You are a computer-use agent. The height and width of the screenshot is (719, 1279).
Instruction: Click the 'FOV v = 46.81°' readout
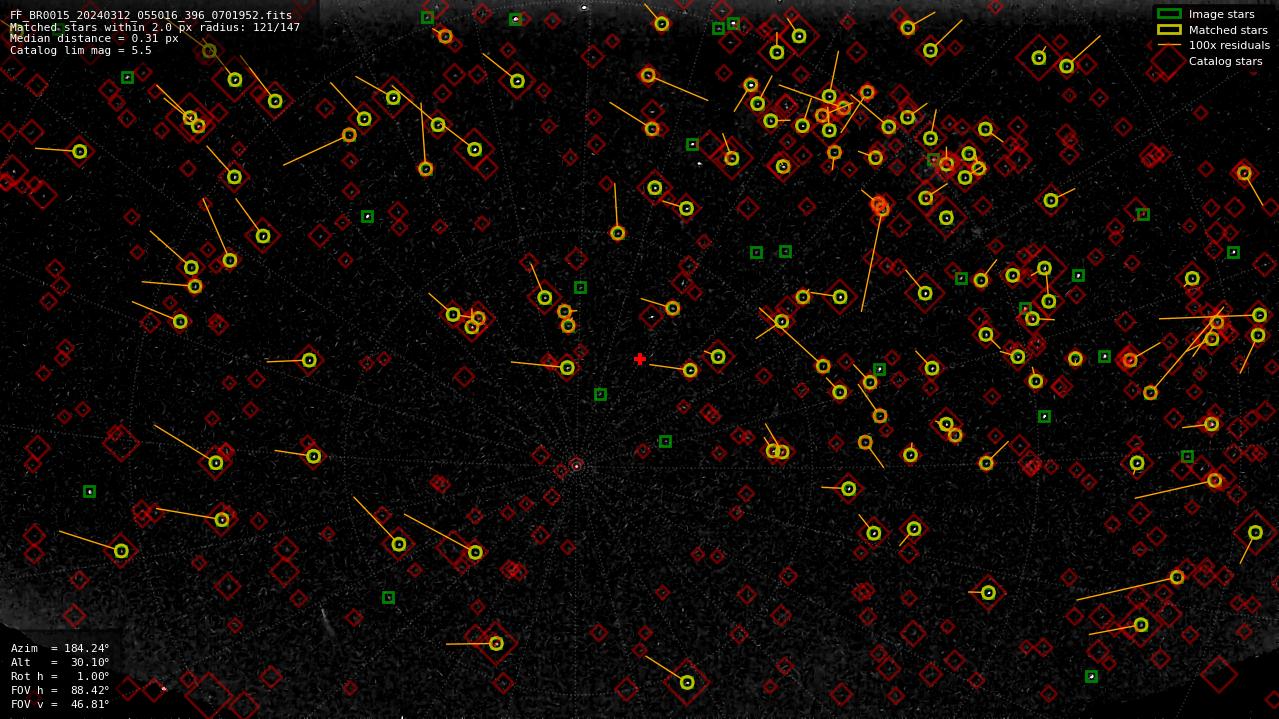click(x=60, y=704)
